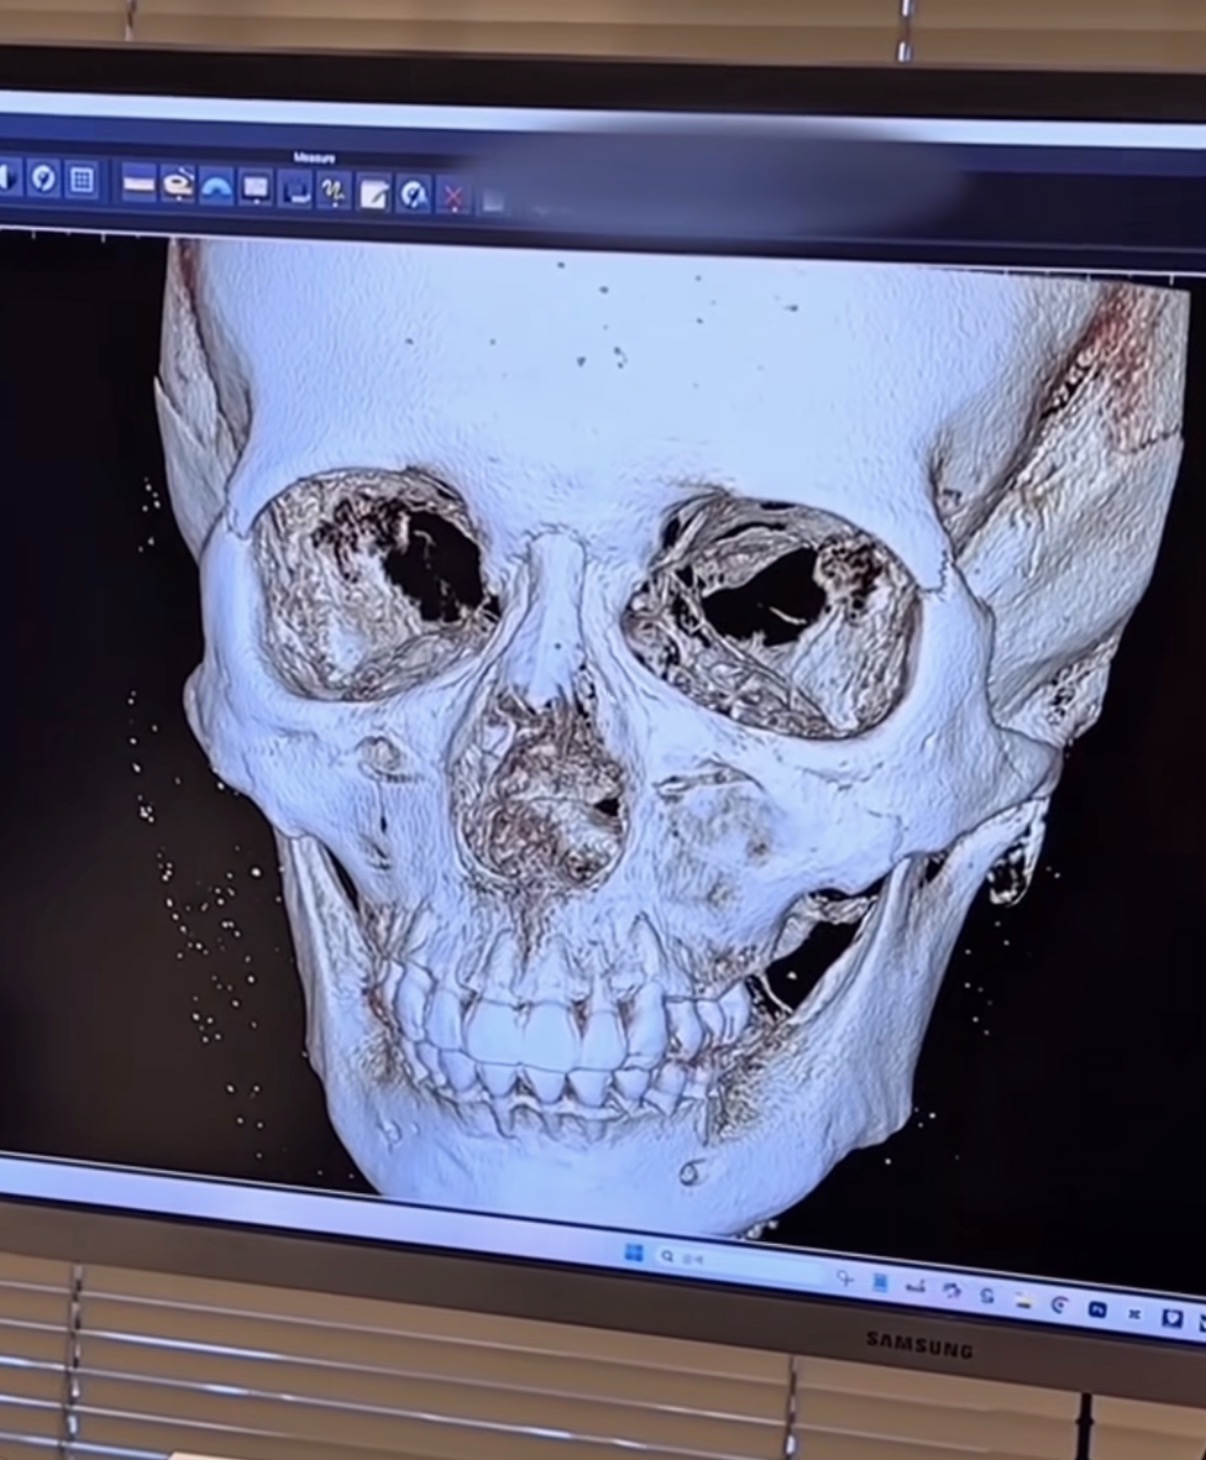Image resolution: width=1206 pixels, height=1460 pixels.
Task: Click the round magnifier icon beside red X
Action: click(x=413, y=194)
